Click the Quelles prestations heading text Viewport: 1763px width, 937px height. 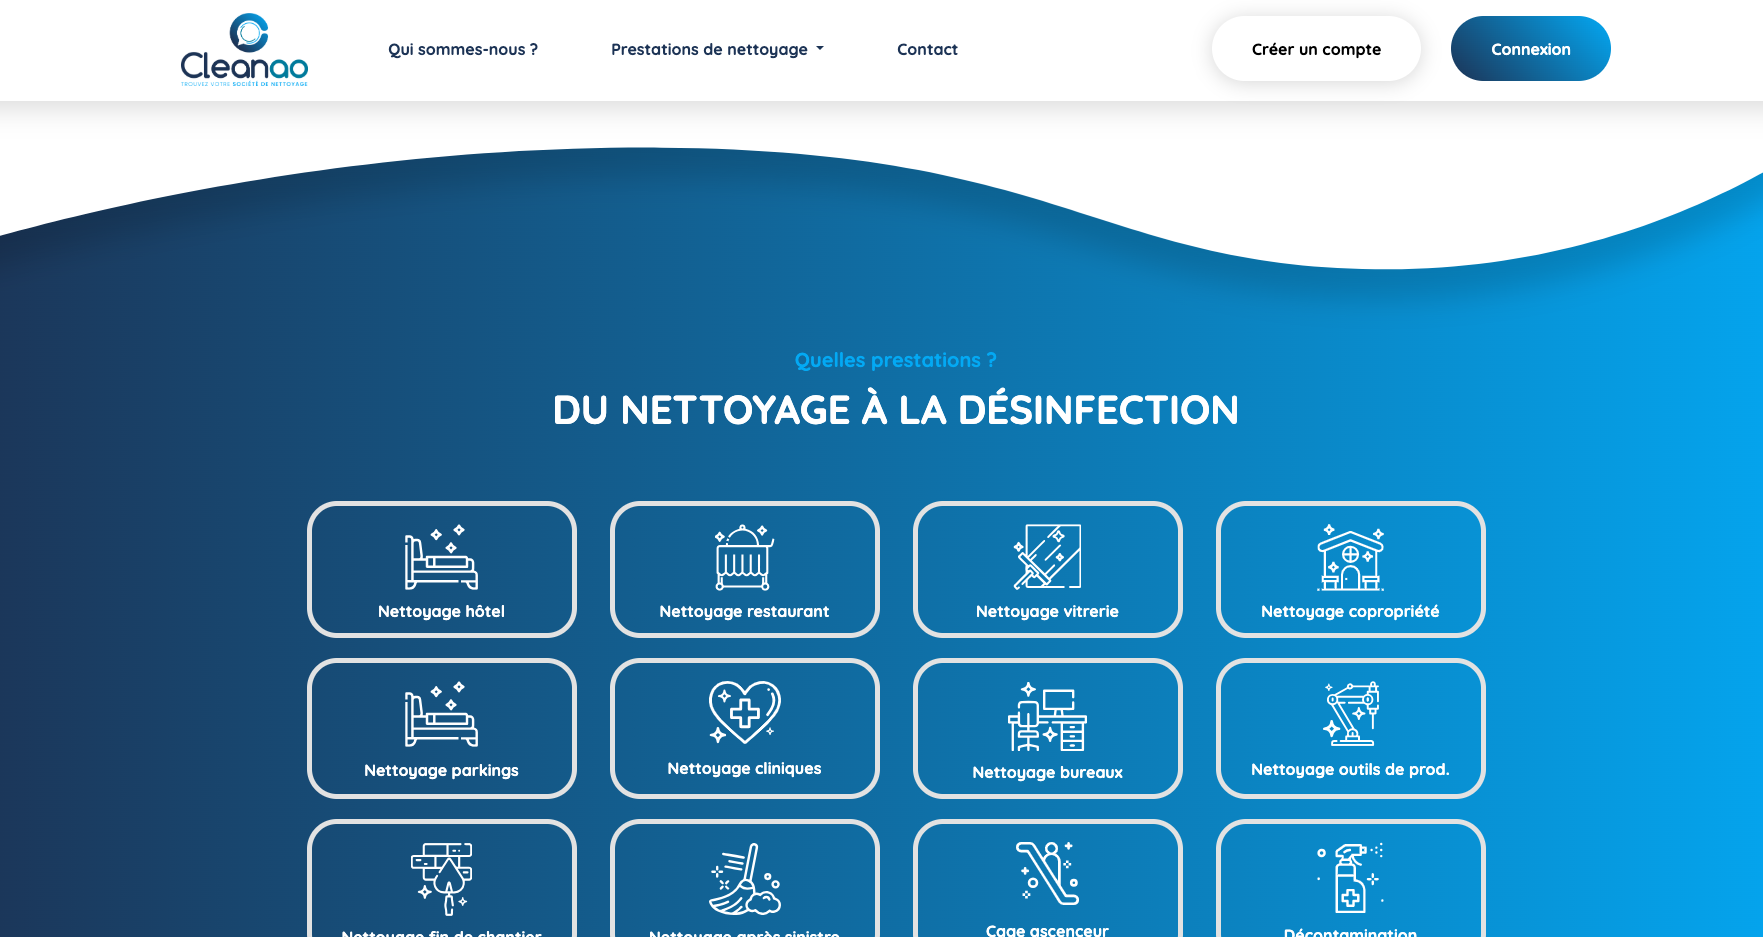895,360
